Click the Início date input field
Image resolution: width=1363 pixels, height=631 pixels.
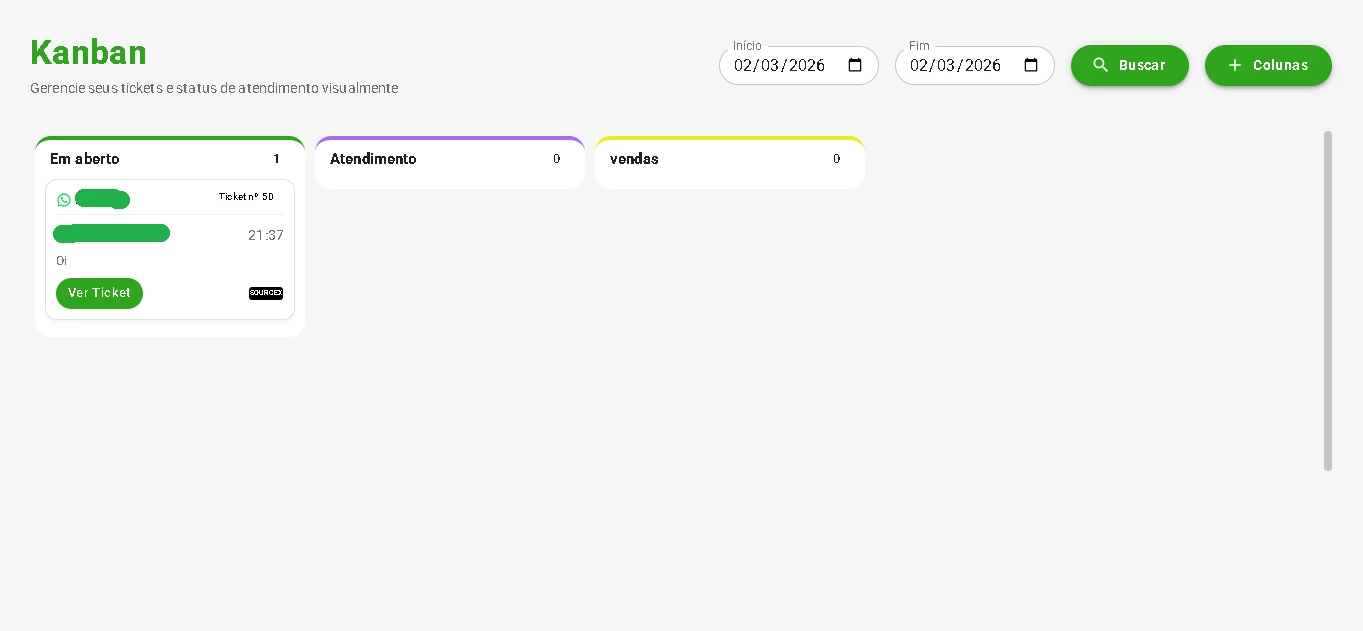tap(780, 65)
